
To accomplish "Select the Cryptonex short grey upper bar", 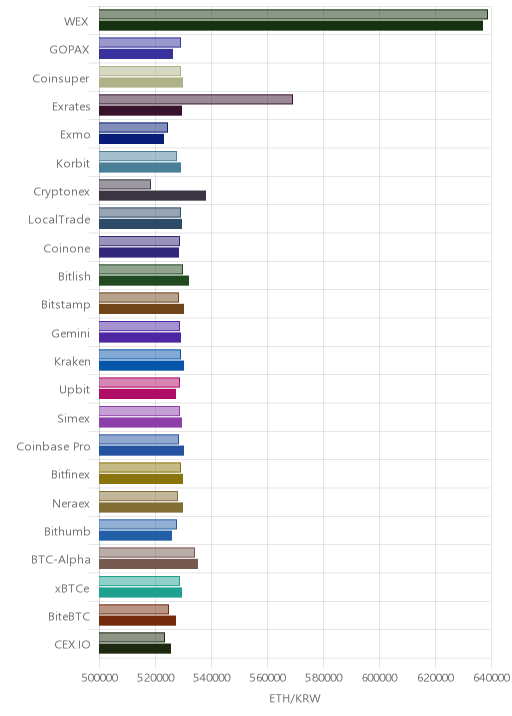I will click(x=125, y=184).
